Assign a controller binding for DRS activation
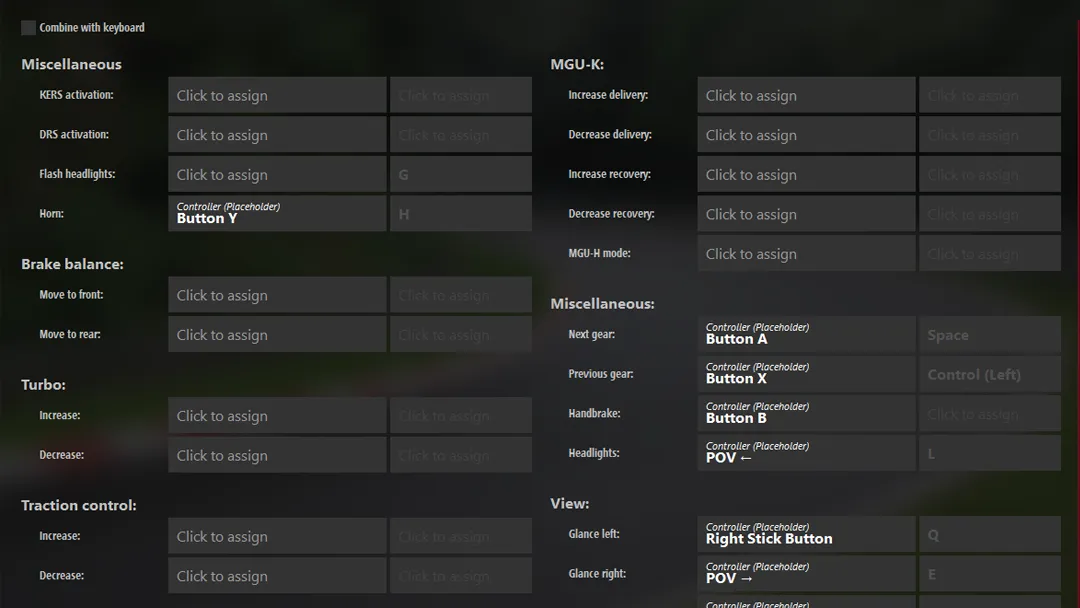 click(x=277, y=134)
